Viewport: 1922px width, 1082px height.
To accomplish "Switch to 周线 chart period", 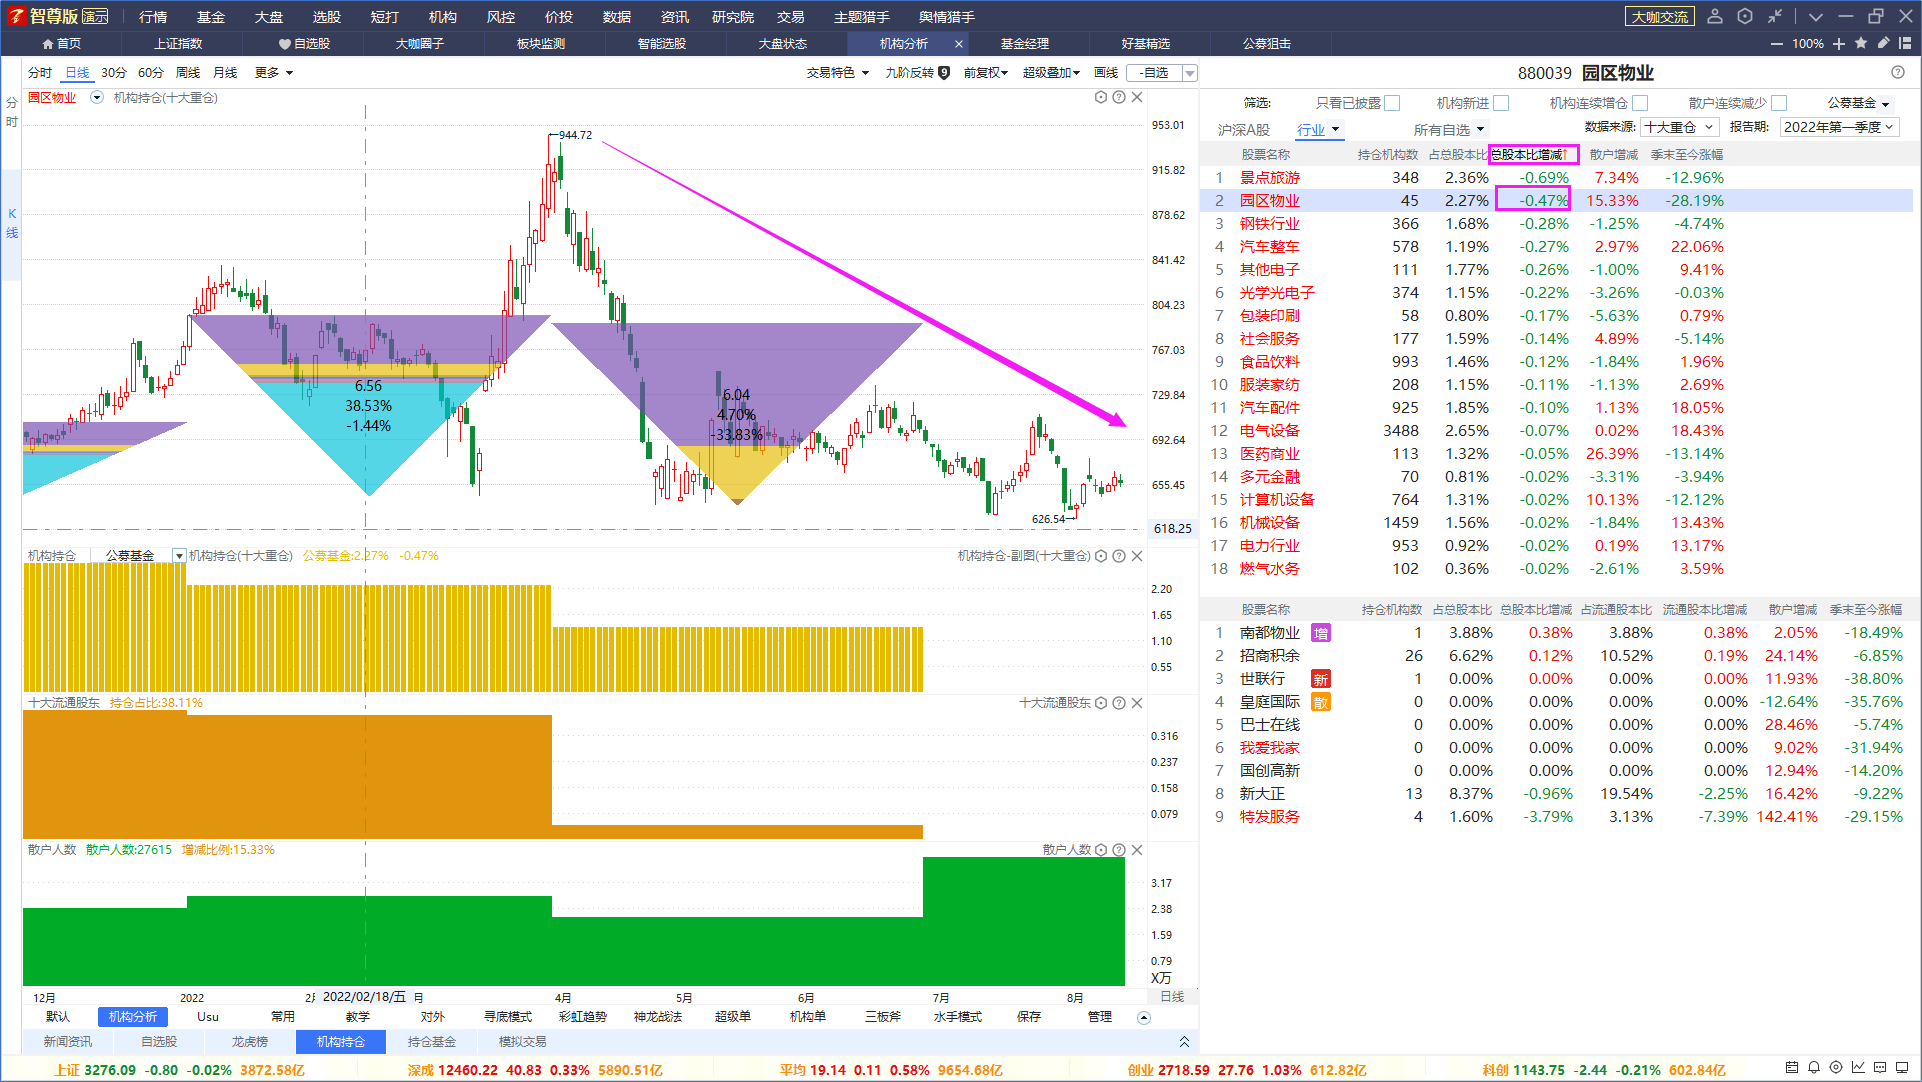I will (188, 72).
